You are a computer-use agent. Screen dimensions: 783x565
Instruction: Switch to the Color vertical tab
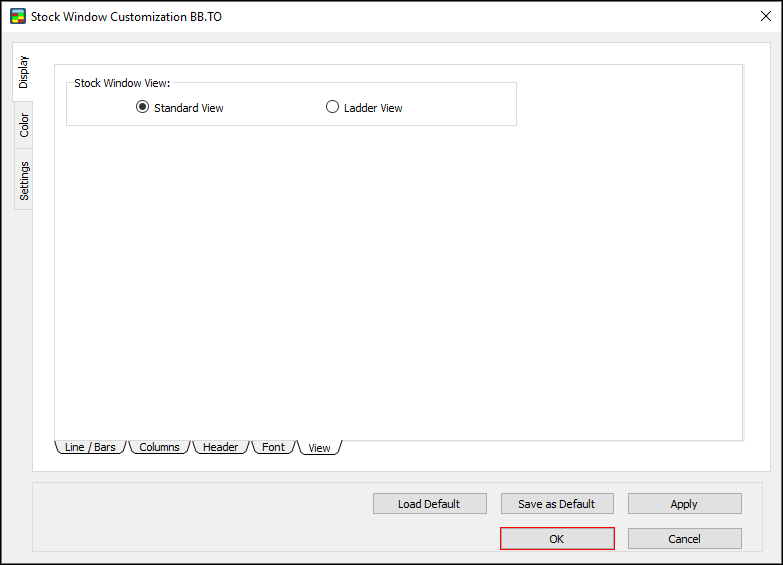(24, 126)
